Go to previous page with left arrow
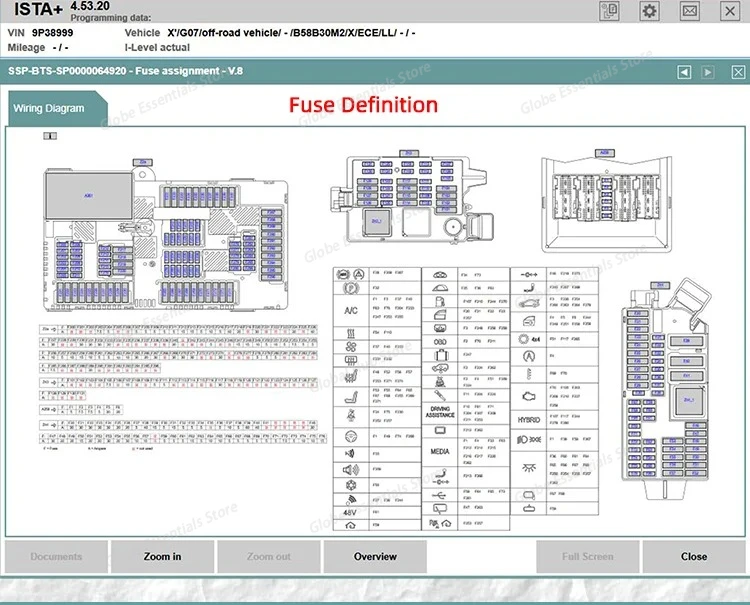Image resolution: width=750 pixels, height=605 pixels. 684,72
